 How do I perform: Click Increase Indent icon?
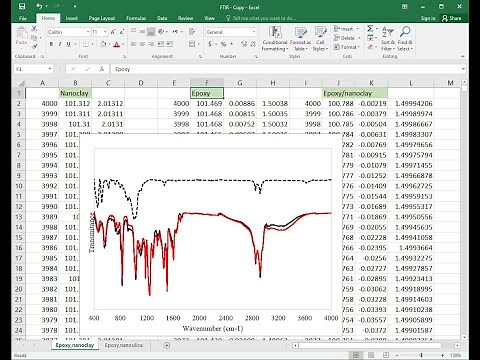click(169, 44)
